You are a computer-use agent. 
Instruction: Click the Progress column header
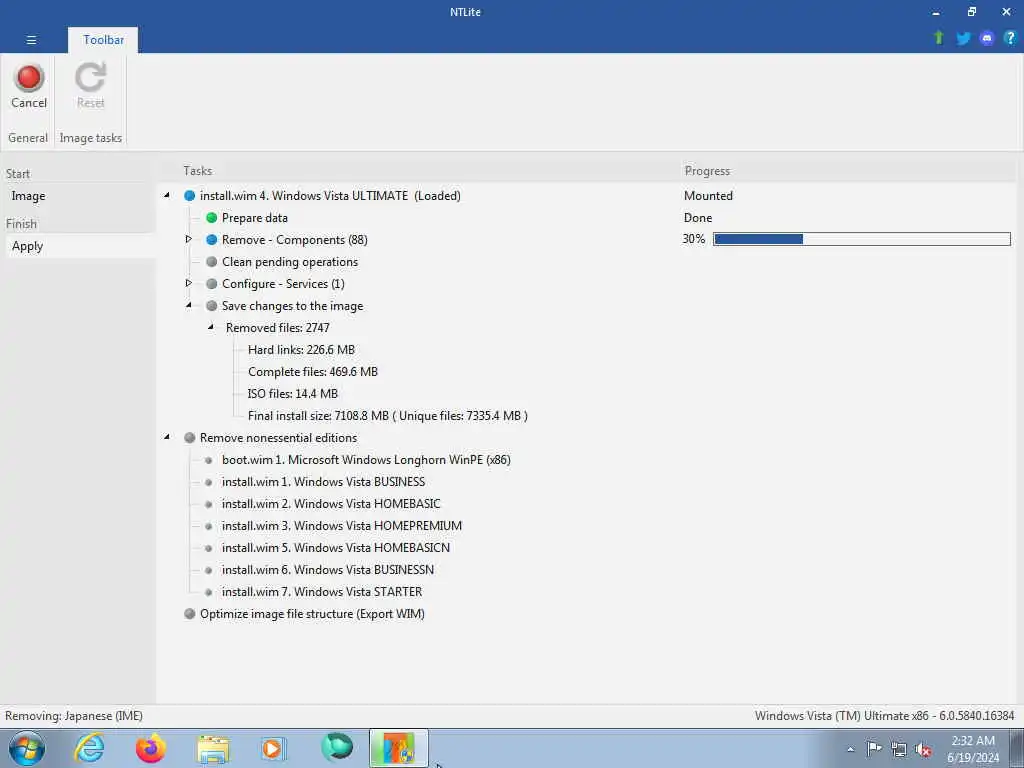(707, 170)
